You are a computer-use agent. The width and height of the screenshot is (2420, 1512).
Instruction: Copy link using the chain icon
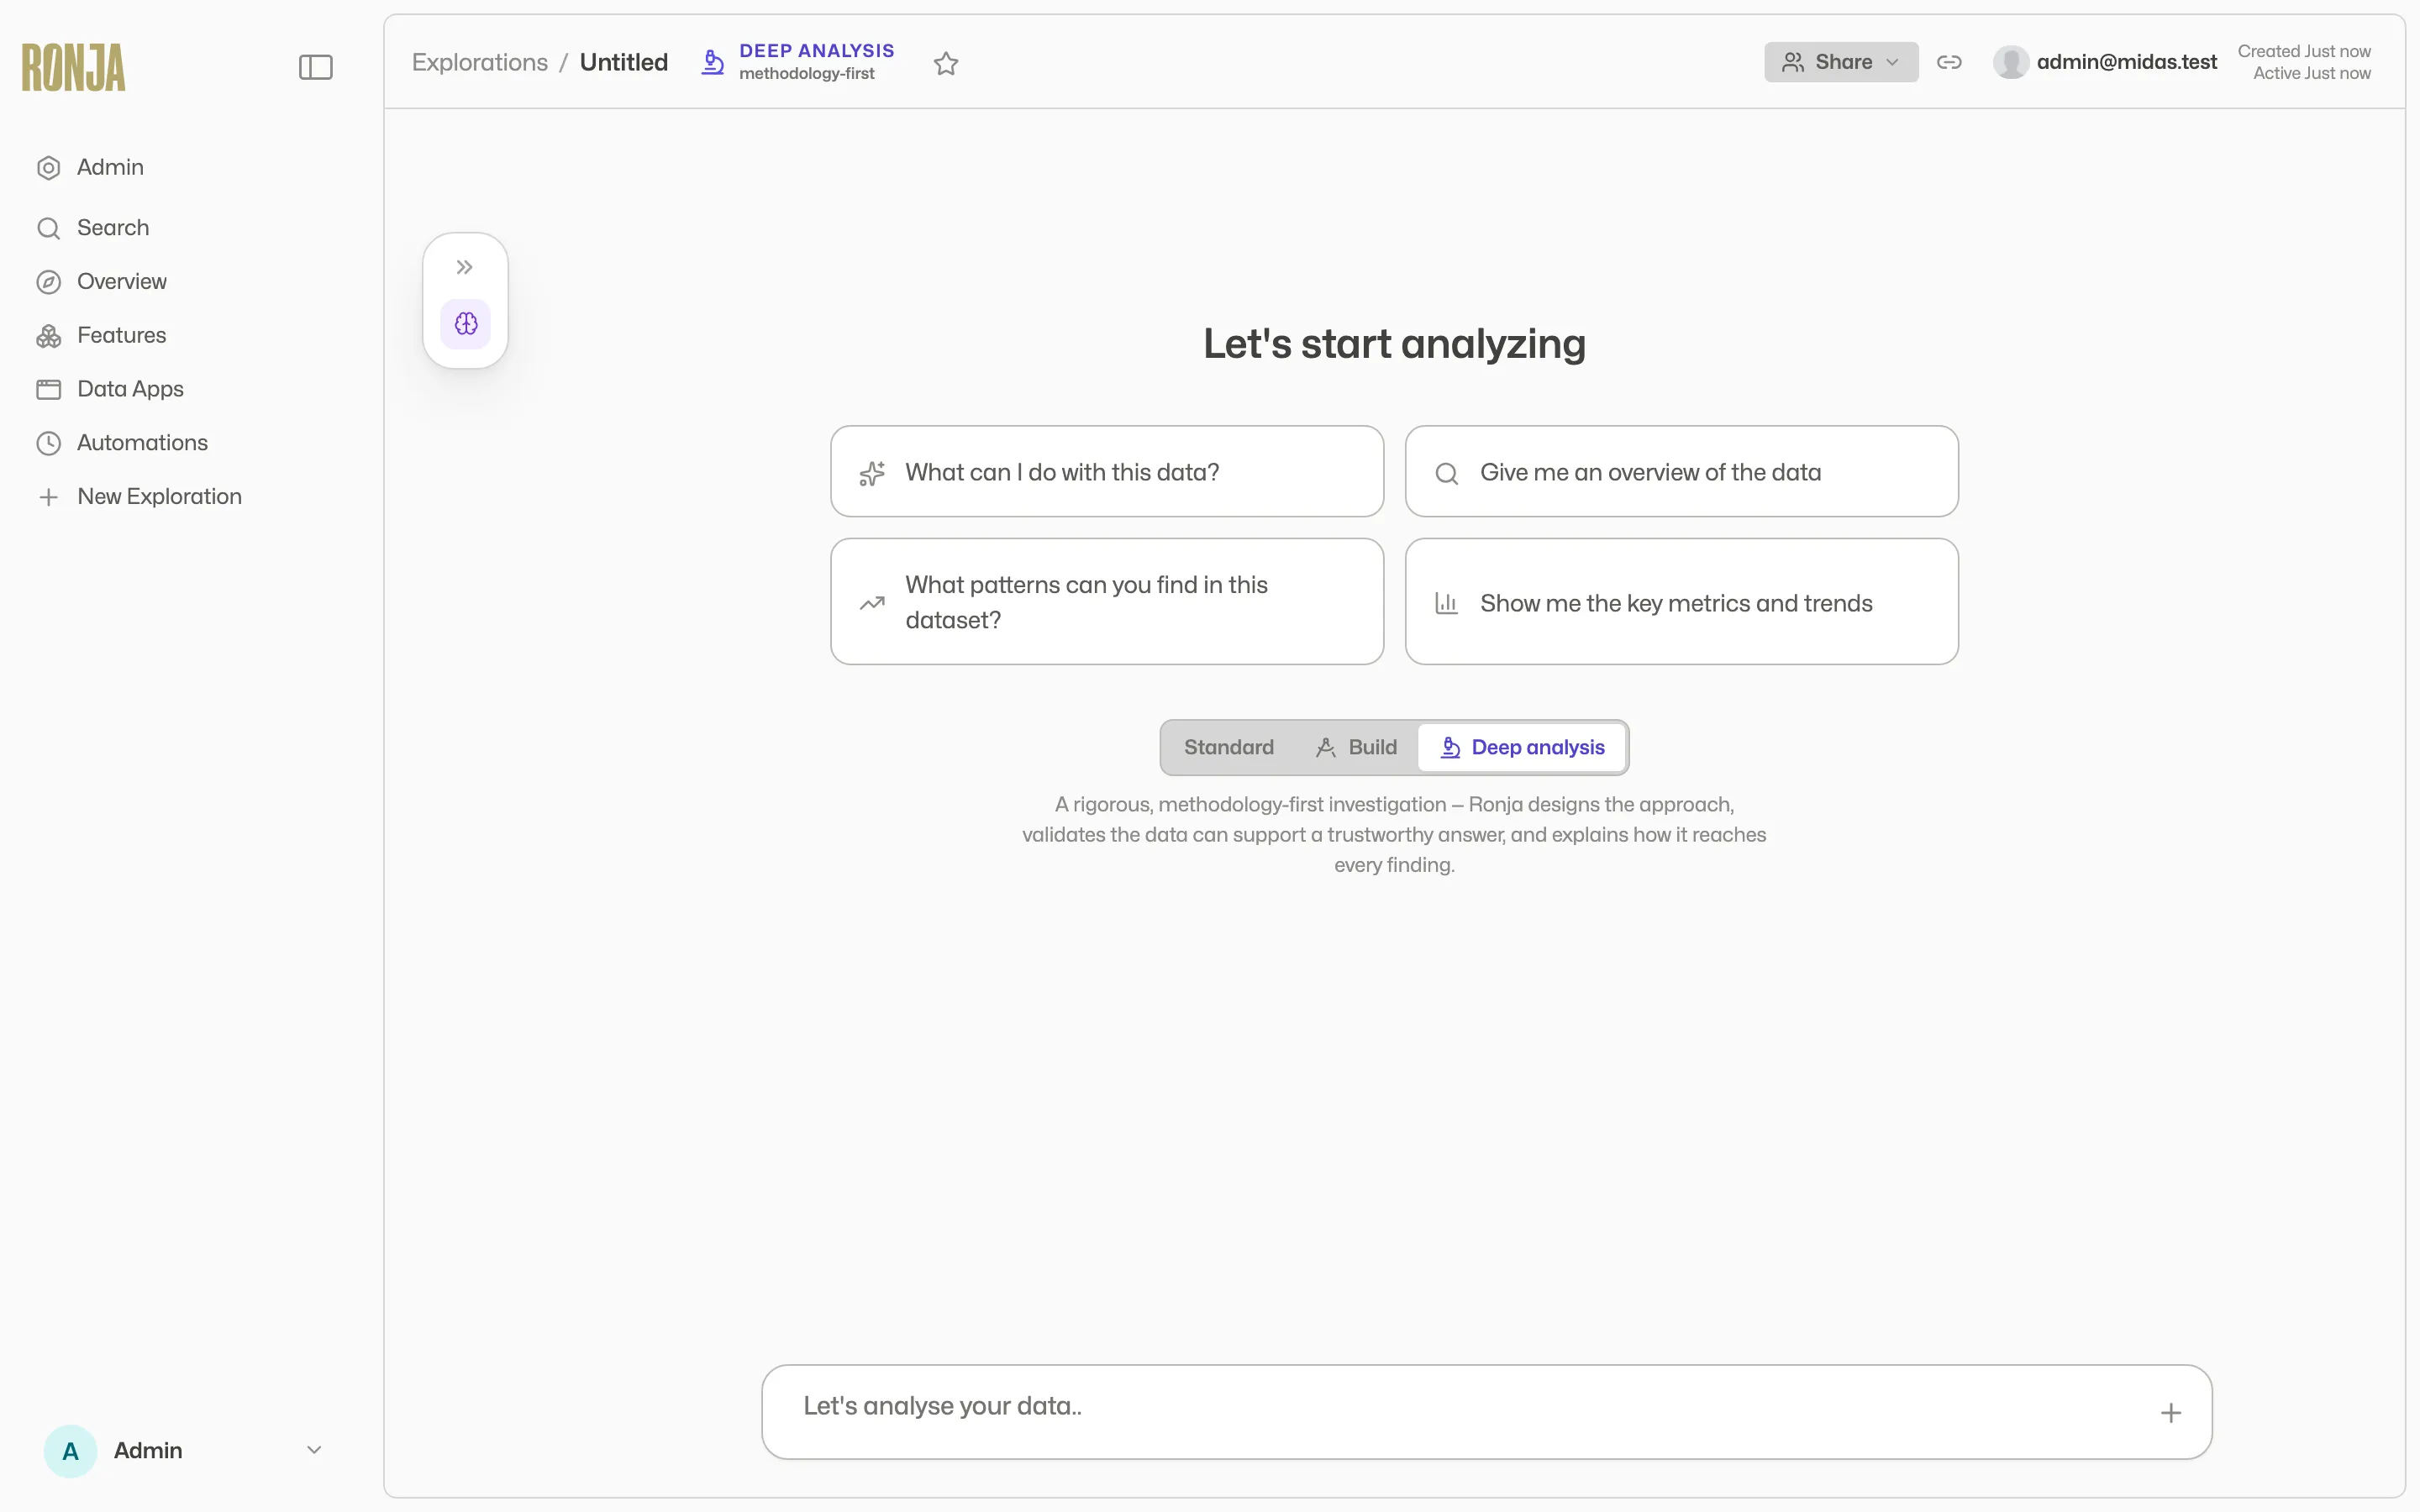click(1949, 62)
